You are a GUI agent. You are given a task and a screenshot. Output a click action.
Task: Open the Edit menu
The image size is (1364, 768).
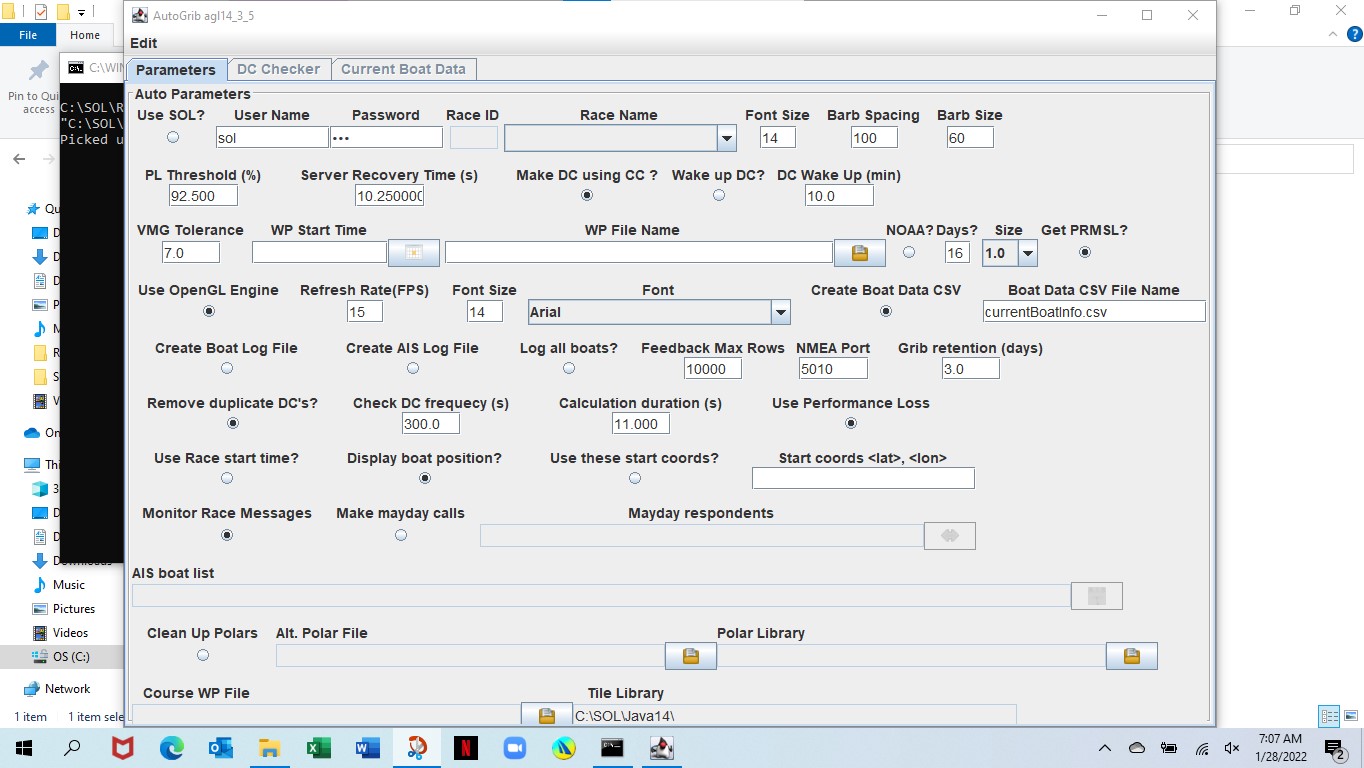click(x=143, y=43)
